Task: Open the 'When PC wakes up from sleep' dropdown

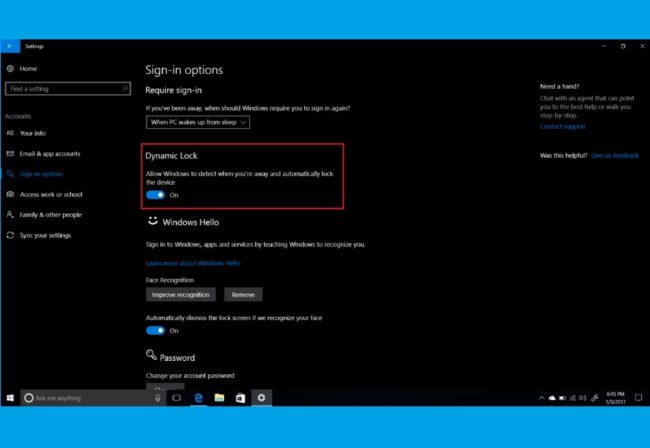Action: coord(198,122)
